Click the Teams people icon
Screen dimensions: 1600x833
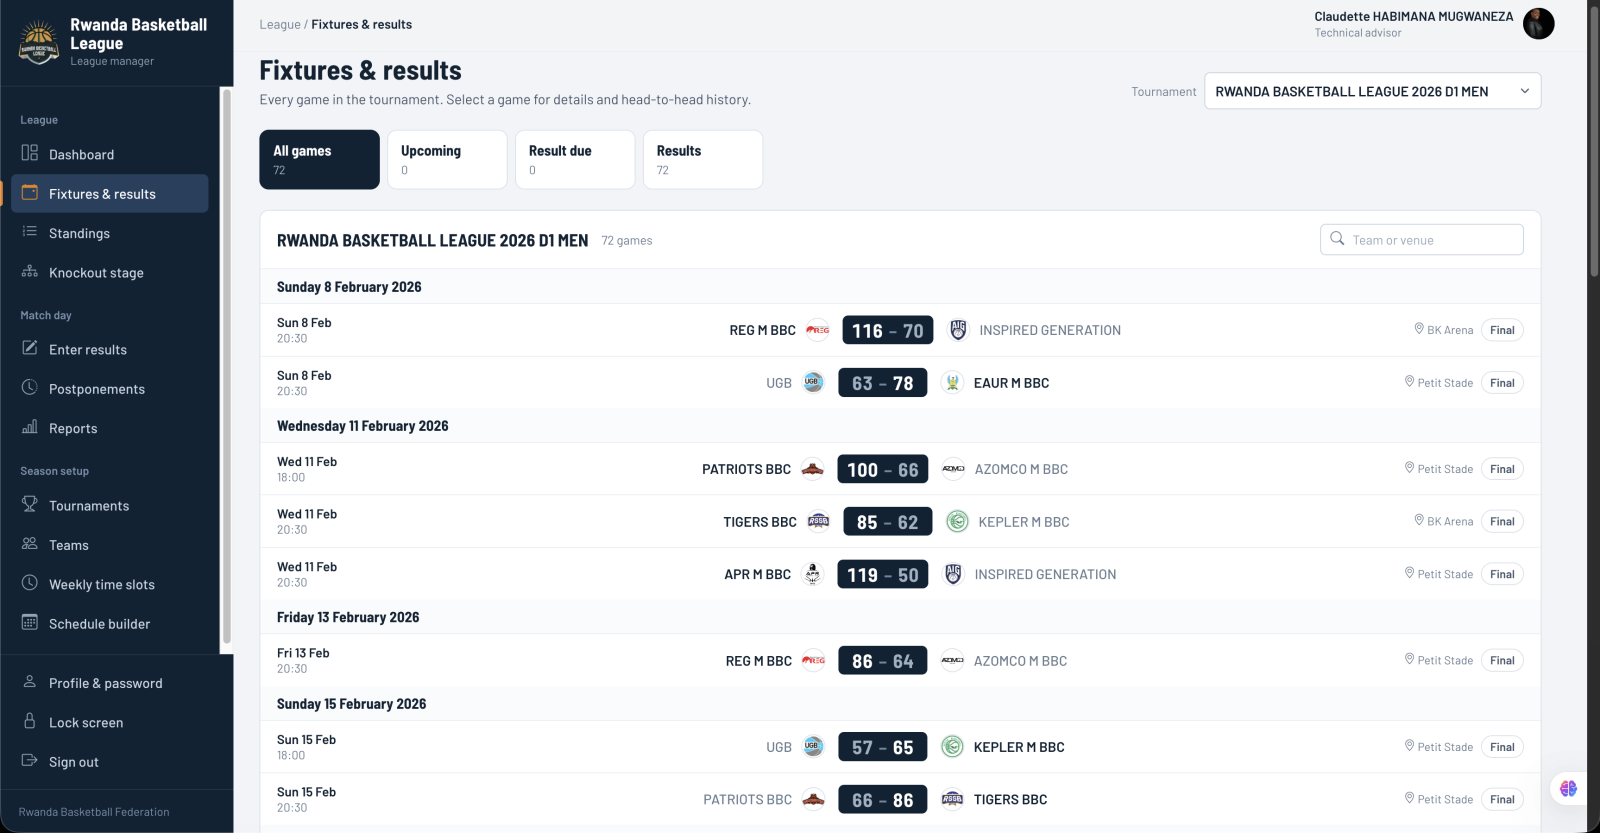click(30, 544)
